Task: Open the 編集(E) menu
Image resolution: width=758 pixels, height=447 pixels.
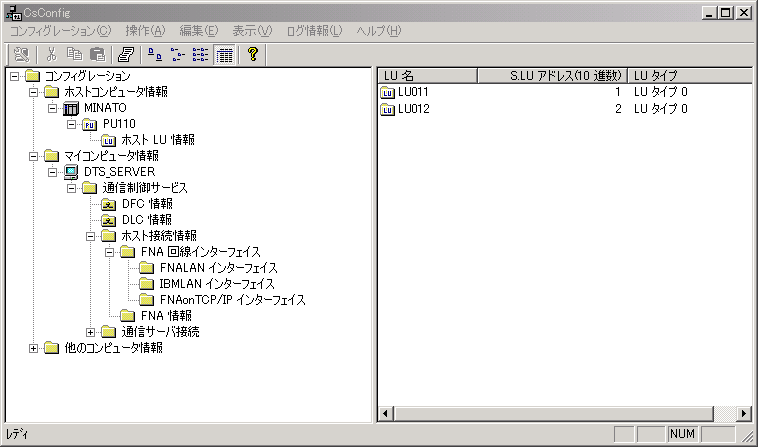Action: (199, 31)
